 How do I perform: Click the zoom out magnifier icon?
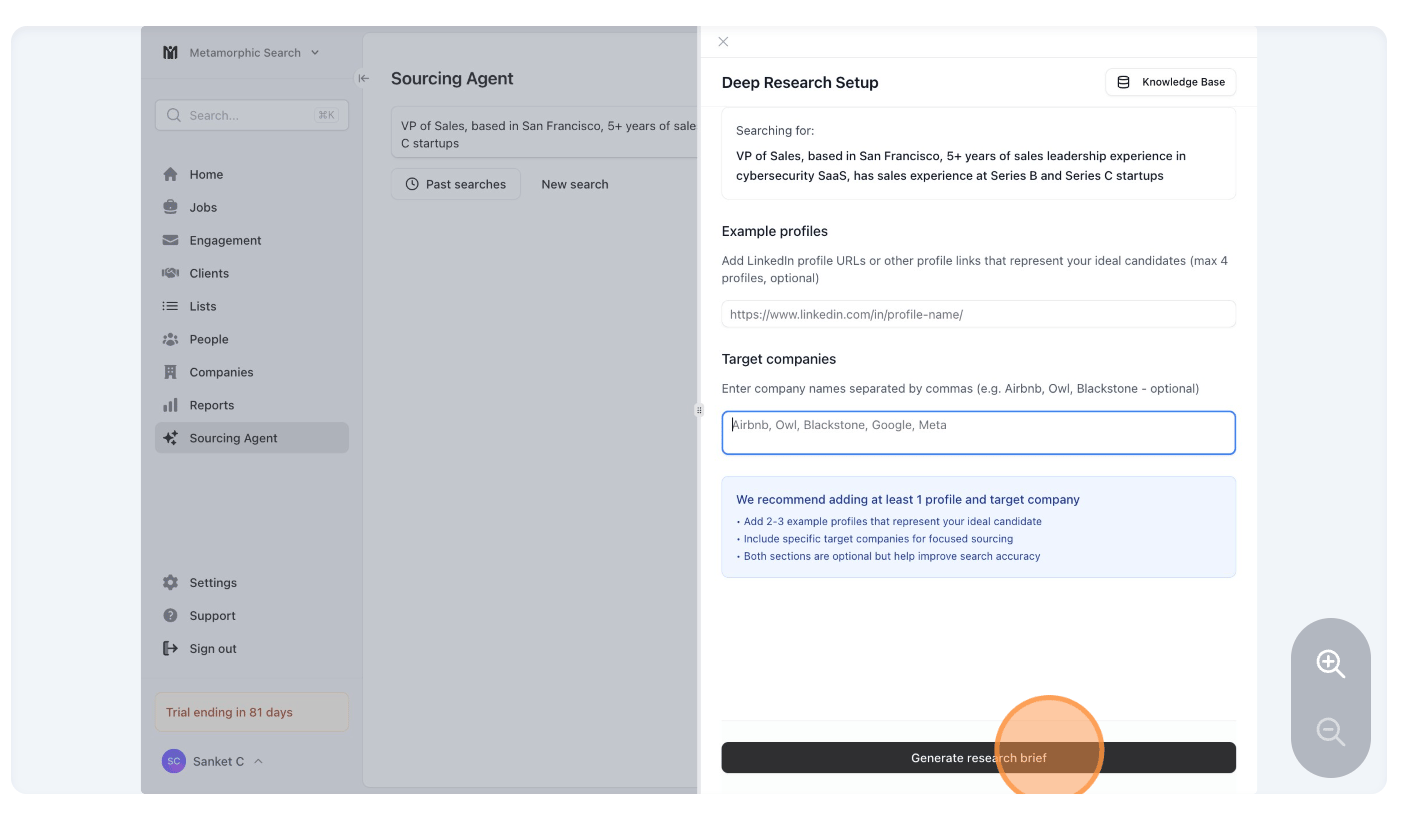pos(1330,731)
